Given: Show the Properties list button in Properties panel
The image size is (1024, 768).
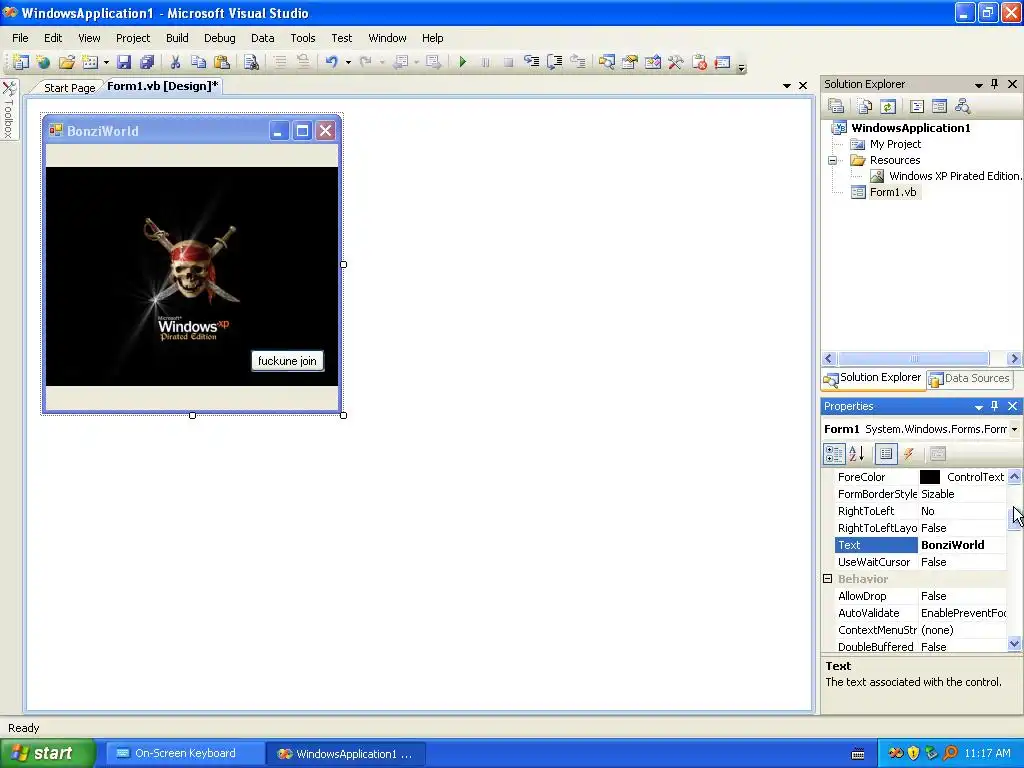Looking at the screenshot, I should click(x=886, y=454).
